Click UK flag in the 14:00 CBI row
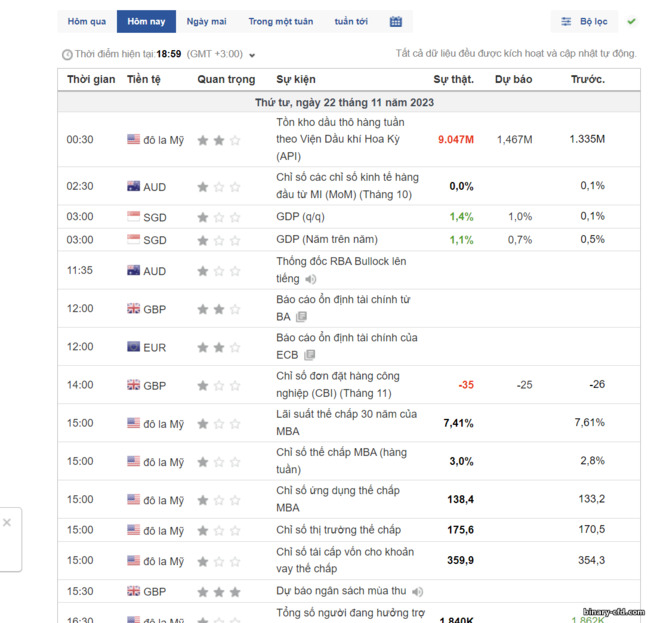The image size is (651, 623). tap(133, 385)
